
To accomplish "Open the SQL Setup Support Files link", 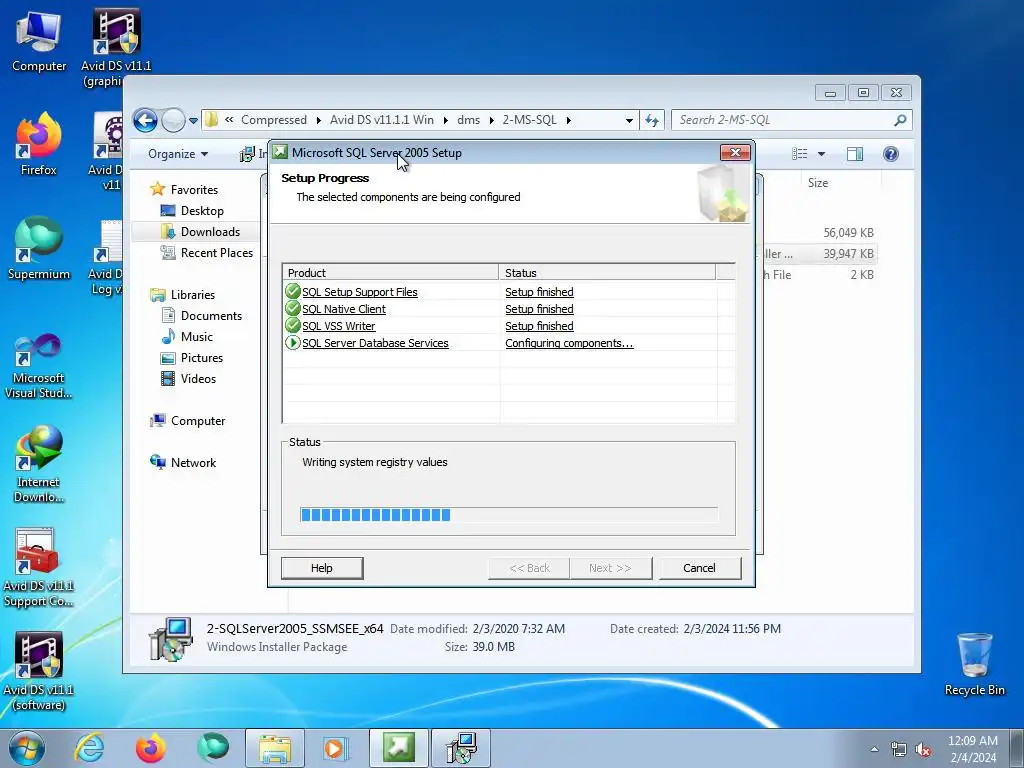I will [360, 292].
